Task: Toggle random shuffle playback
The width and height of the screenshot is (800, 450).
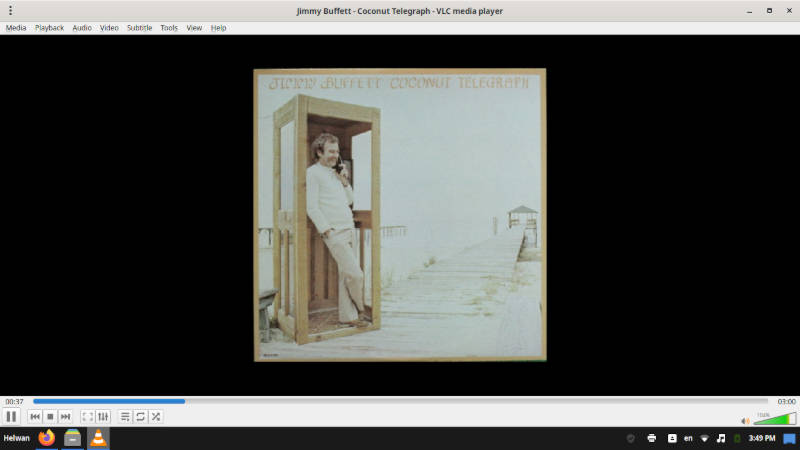Action: [x=155, y=416]
